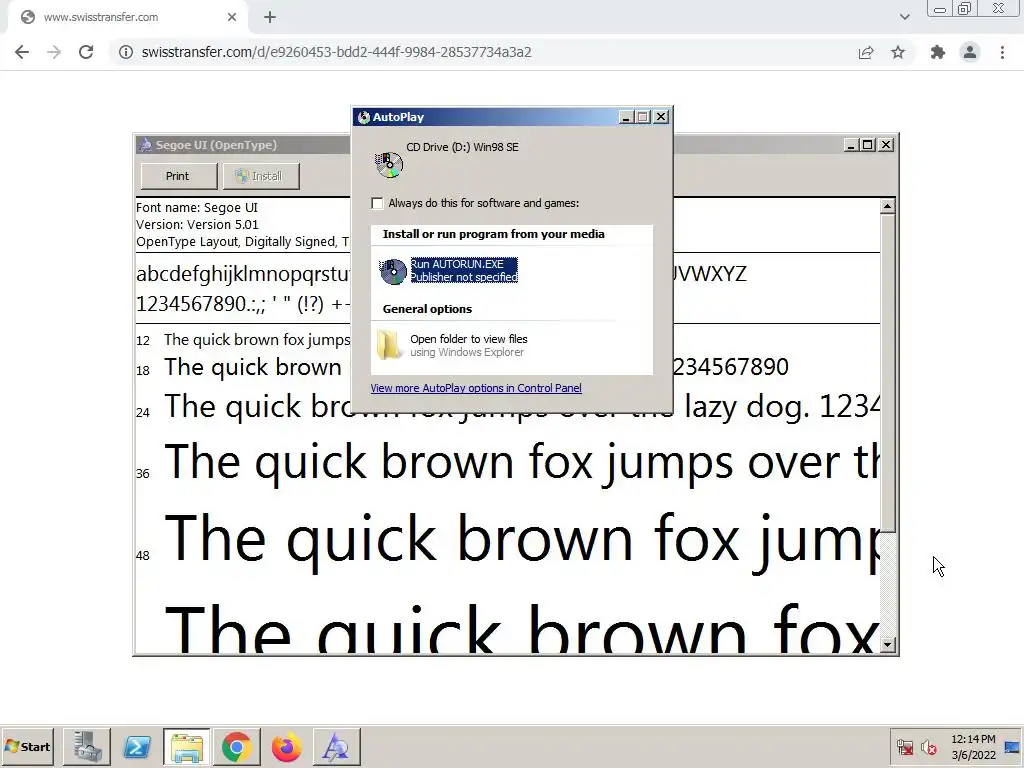View site information icon in address bar
This screenshot has width=1024, height=768.
click(125, 52)
